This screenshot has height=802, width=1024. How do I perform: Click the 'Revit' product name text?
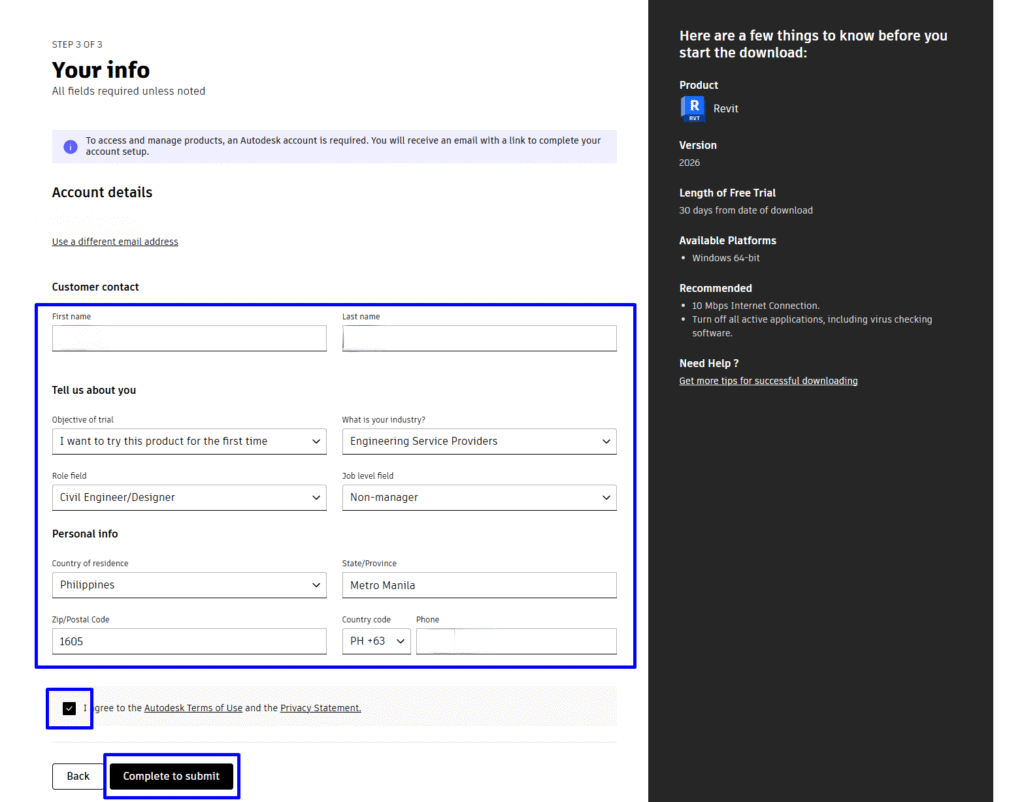[x=726, y=109]
